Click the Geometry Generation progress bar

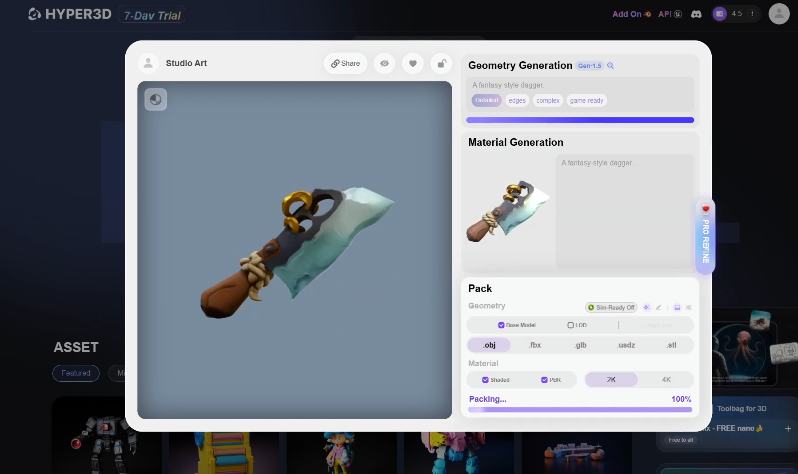point(580,120)
